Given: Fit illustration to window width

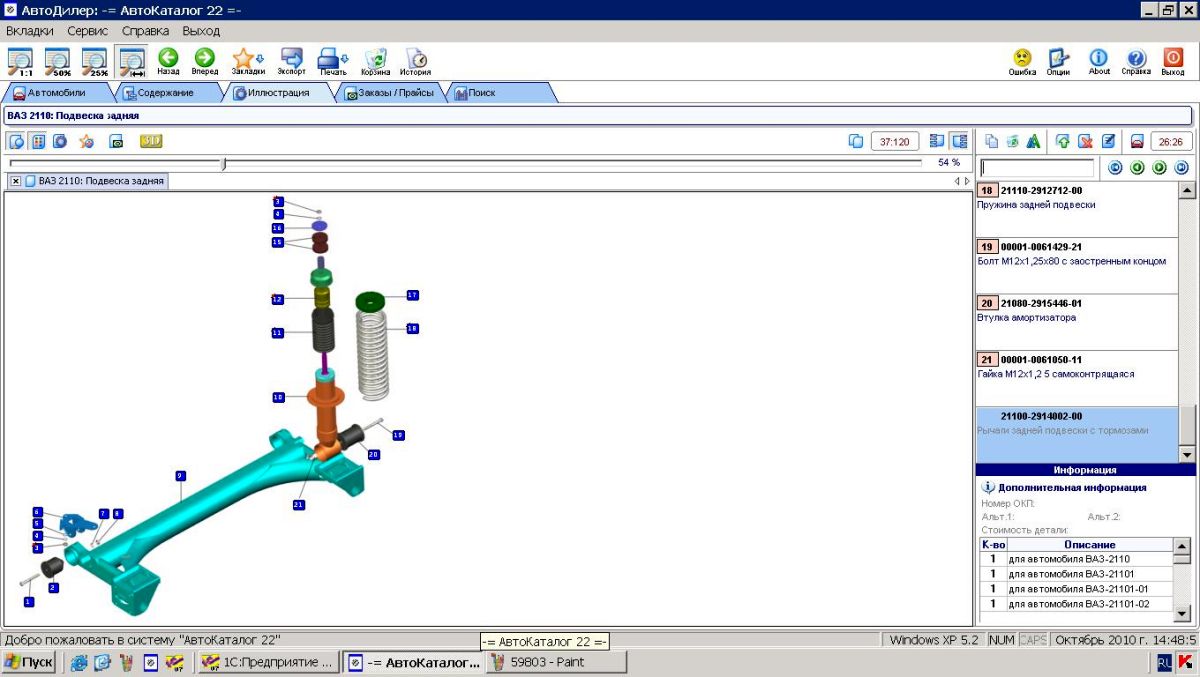Looking at the screenshot, I should [131, 61].
